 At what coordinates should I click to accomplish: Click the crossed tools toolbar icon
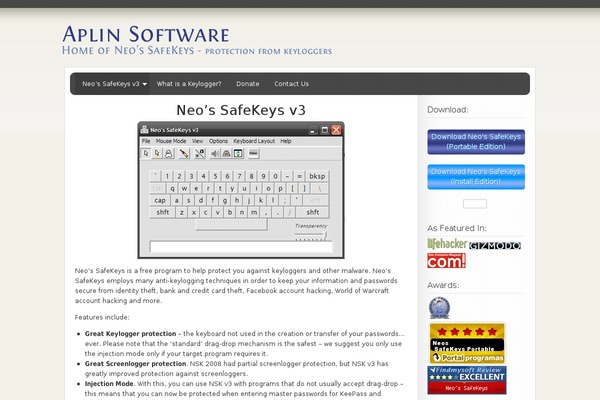click(x=200, y=153)
